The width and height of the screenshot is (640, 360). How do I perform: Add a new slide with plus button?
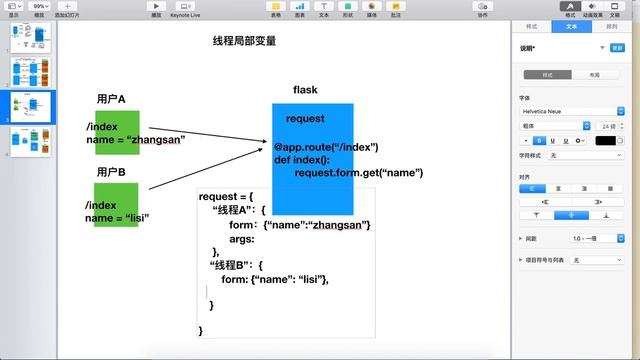[x=67, y=6]
